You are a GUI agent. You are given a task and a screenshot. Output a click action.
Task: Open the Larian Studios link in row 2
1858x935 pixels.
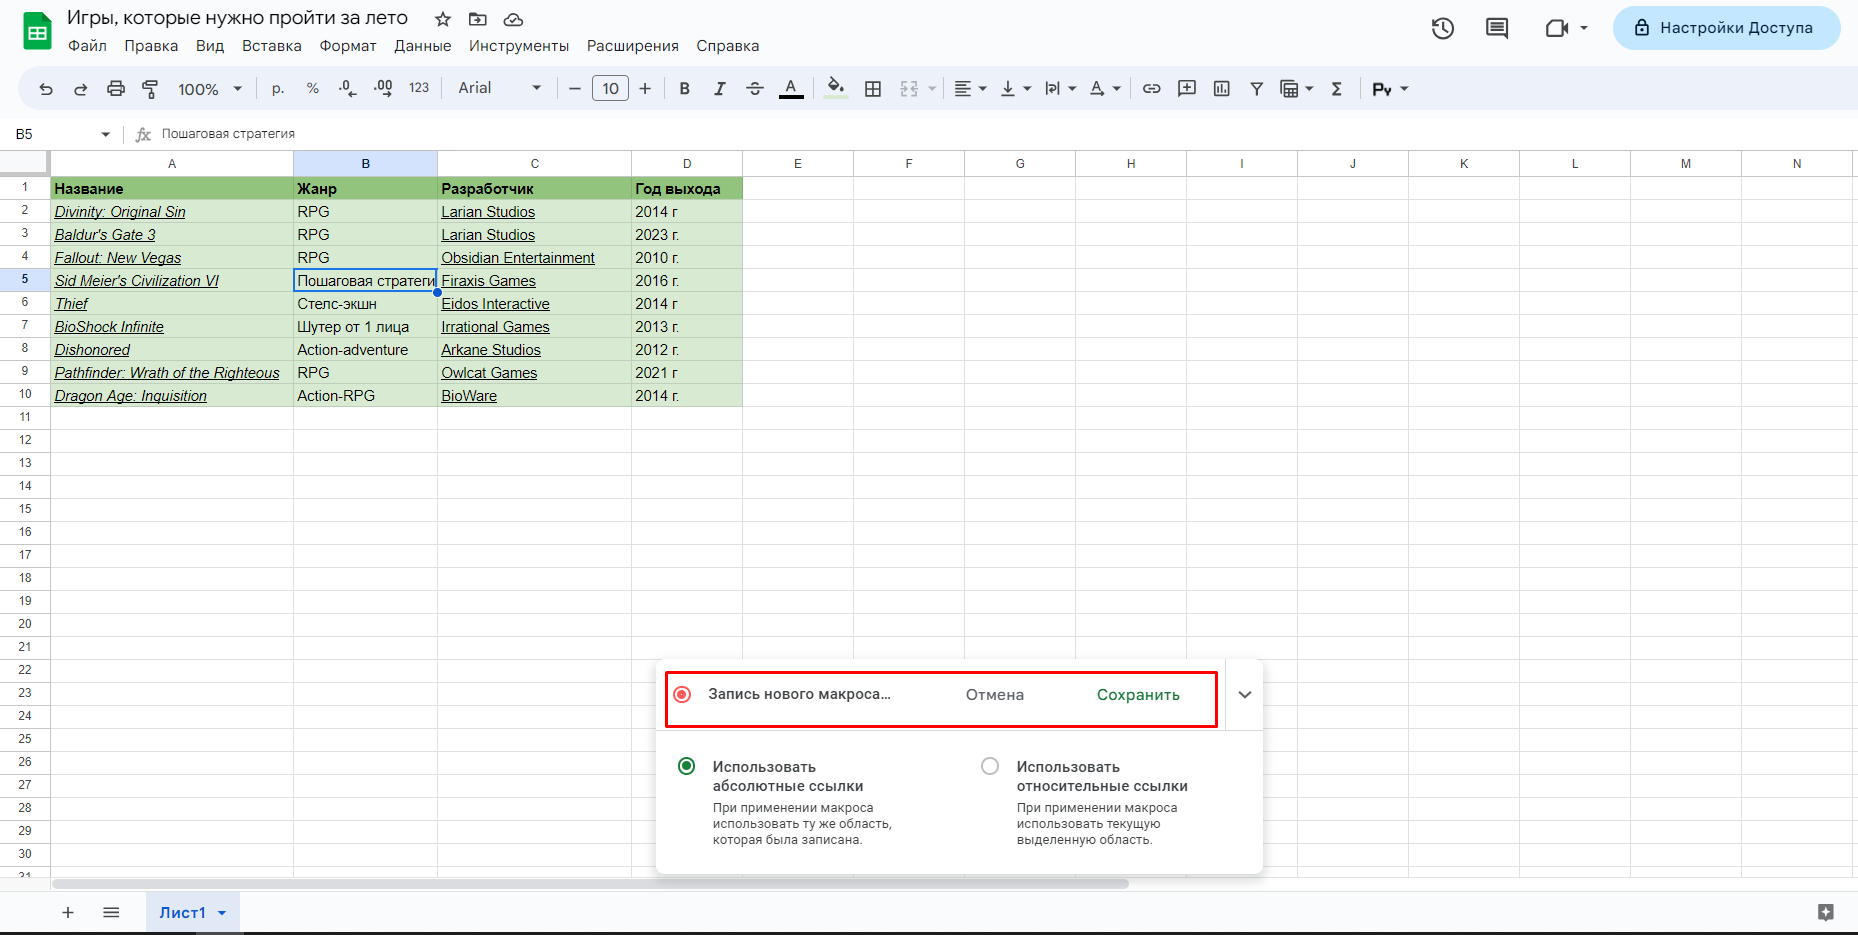(488, 212)
